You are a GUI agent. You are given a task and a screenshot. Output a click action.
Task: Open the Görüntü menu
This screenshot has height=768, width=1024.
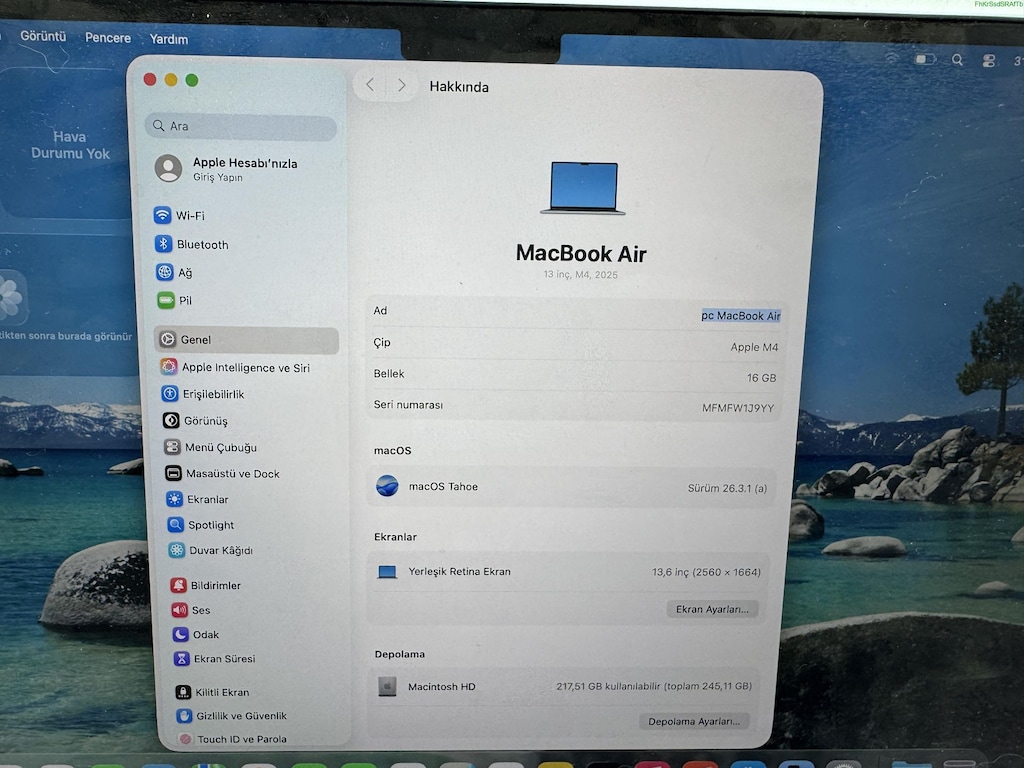(43, 36)
